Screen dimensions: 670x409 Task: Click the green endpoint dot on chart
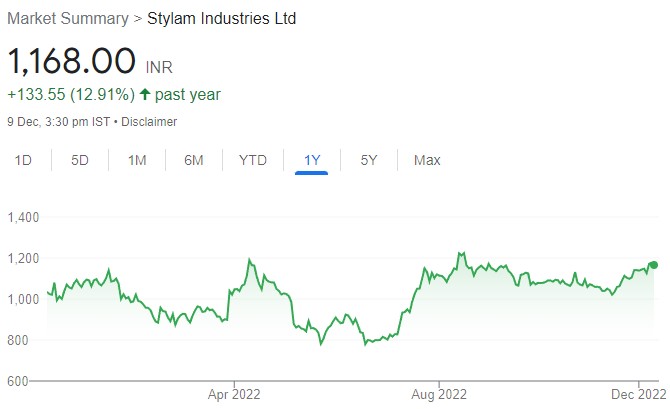pyautogui.click(x=653, y=265)
